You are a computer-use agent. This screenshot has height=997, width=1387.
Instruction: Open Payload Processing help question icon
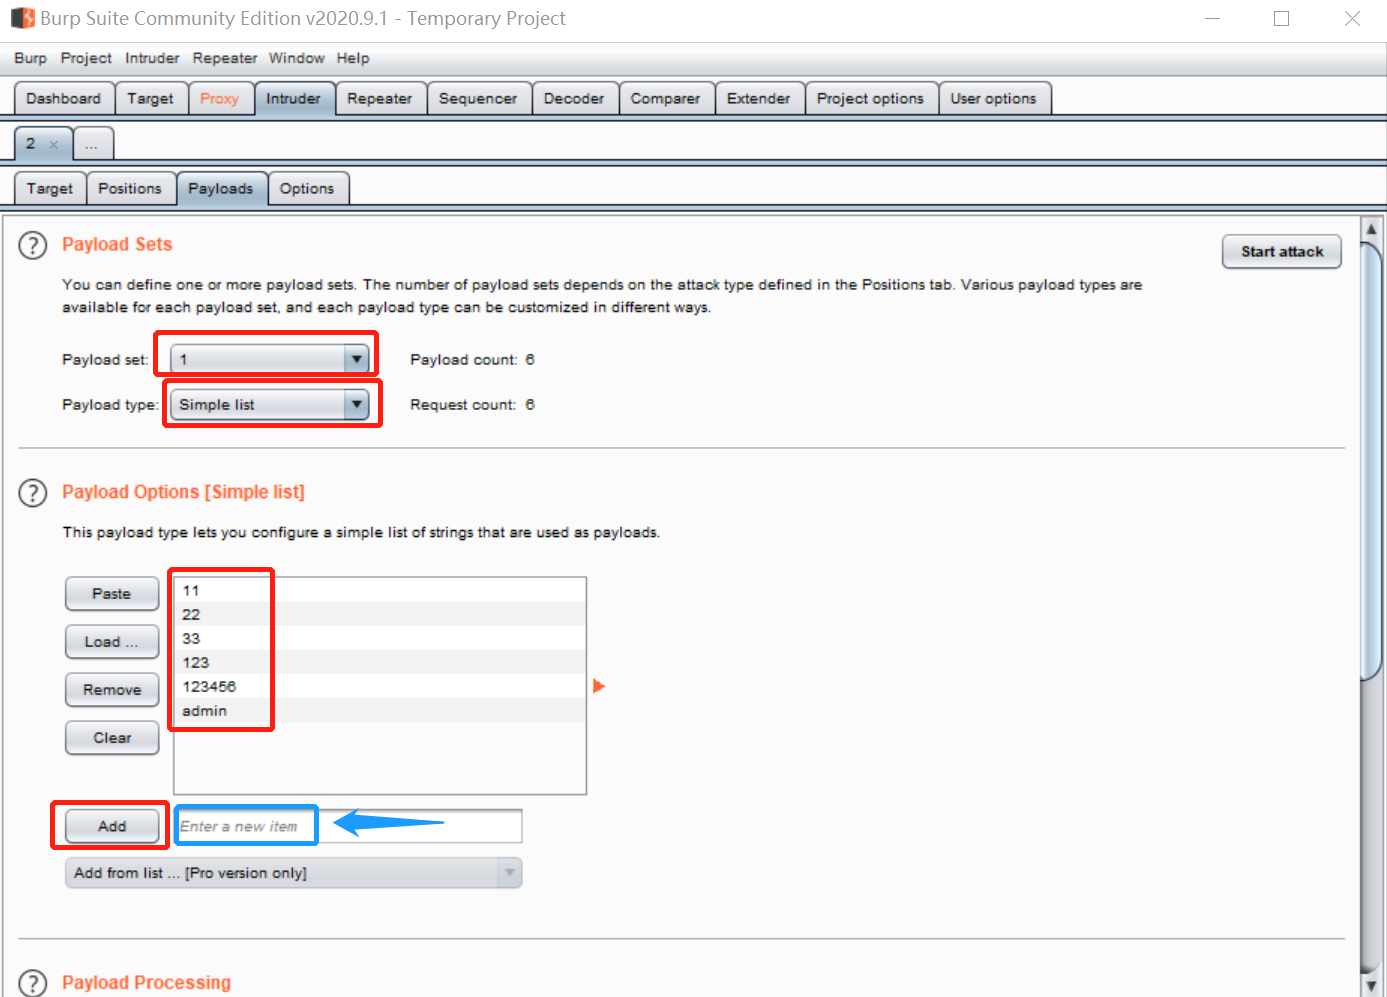tap(33, 983)
